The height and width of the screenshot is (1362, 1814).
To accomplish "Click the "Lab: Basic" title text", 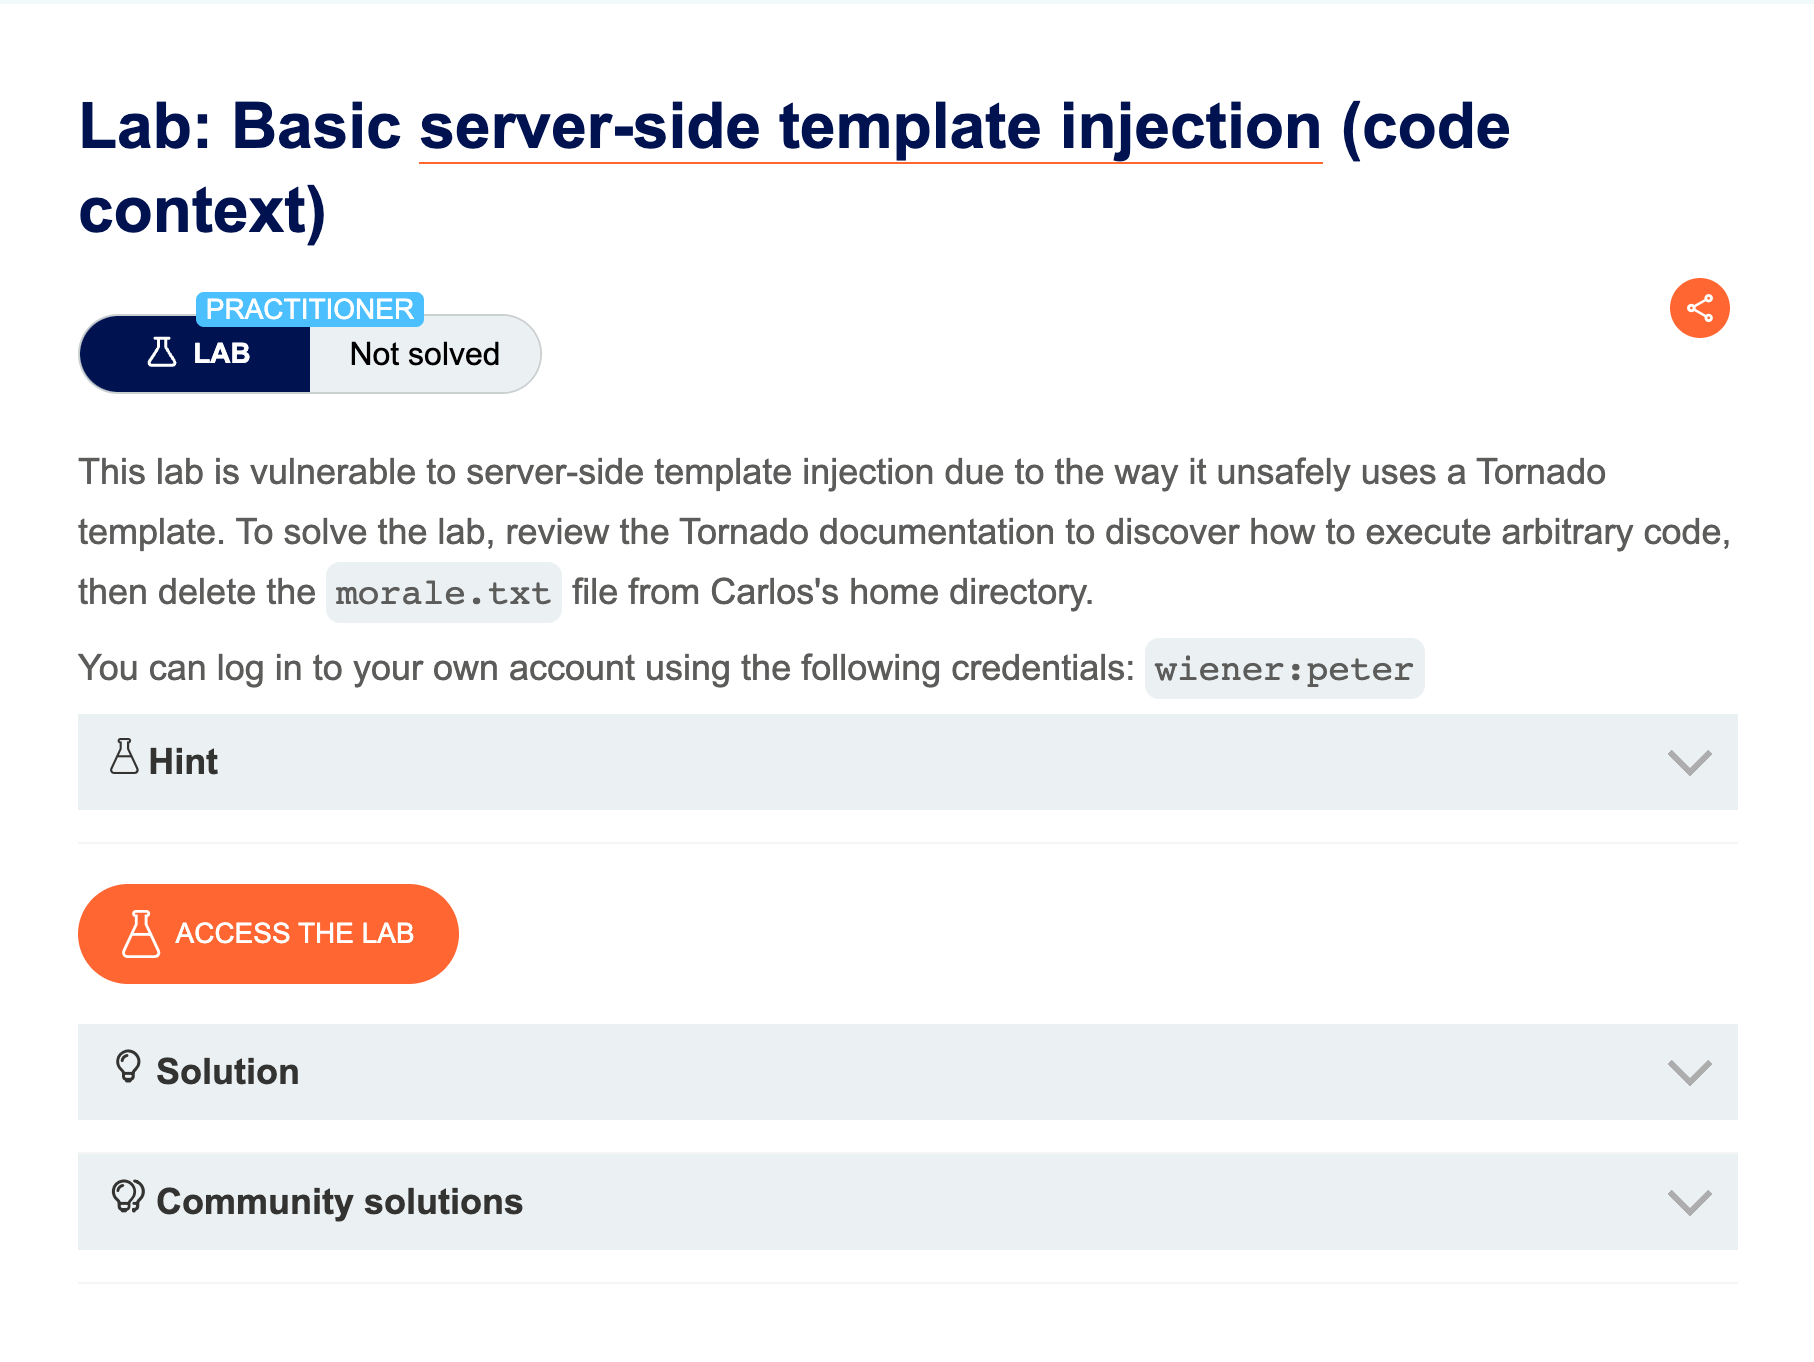I will [240, 128].
